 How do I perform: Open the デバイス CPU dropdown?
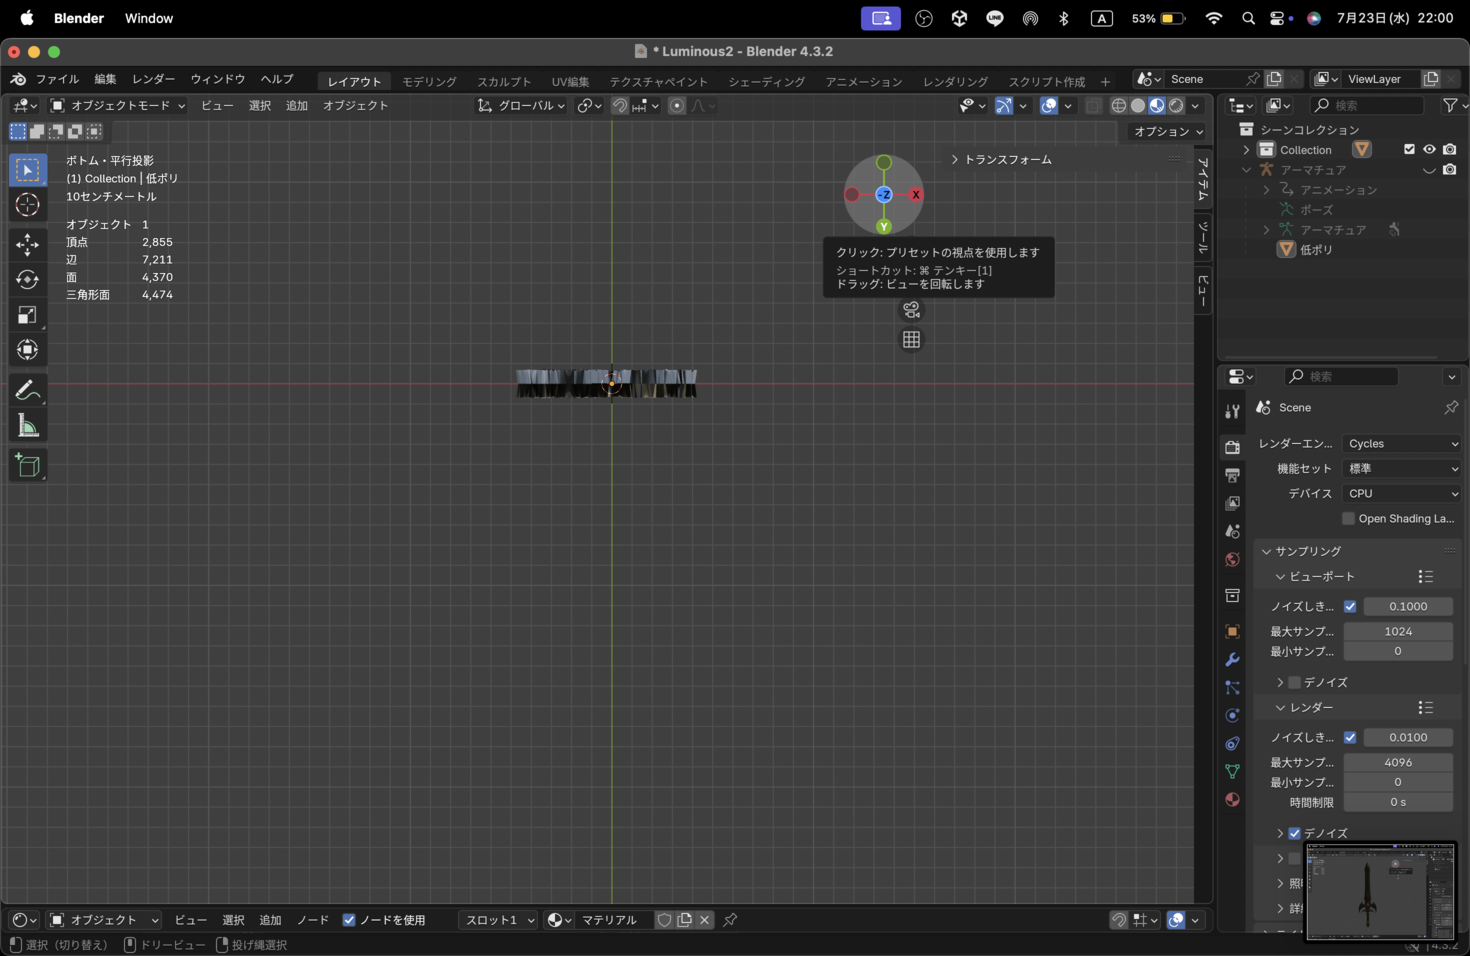(x=1401, y=493)
